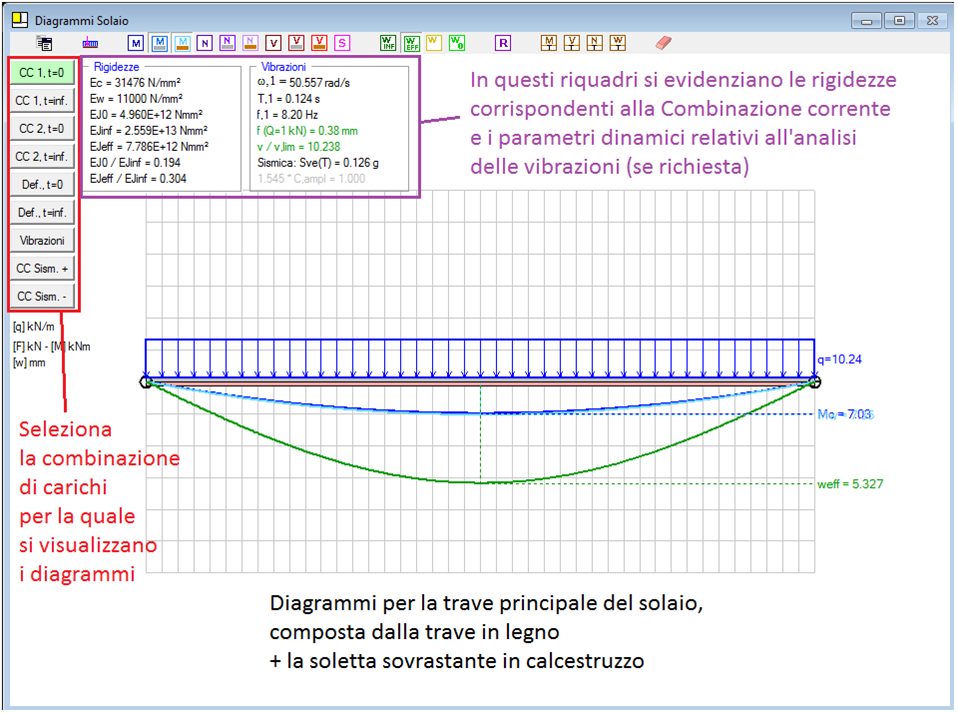Click the ruler measurement icon
This screenshot has height=713, width=958.
click(x=90, y=43)
